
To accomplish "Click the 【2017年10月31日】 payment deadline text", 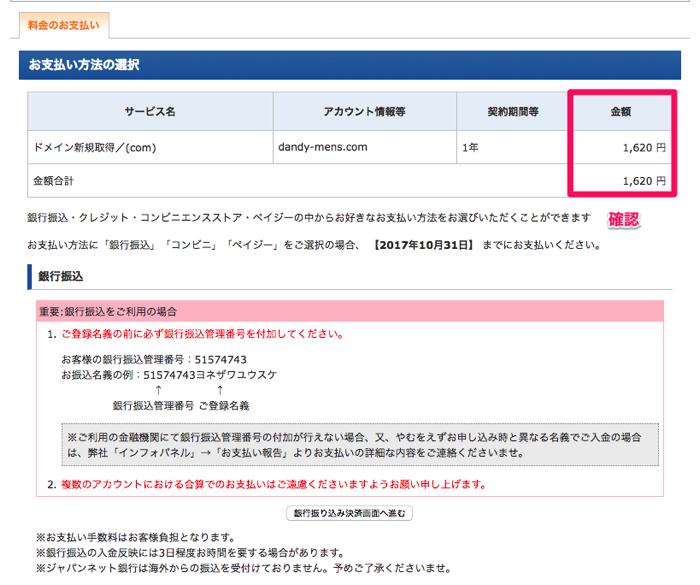I will 425,244.
